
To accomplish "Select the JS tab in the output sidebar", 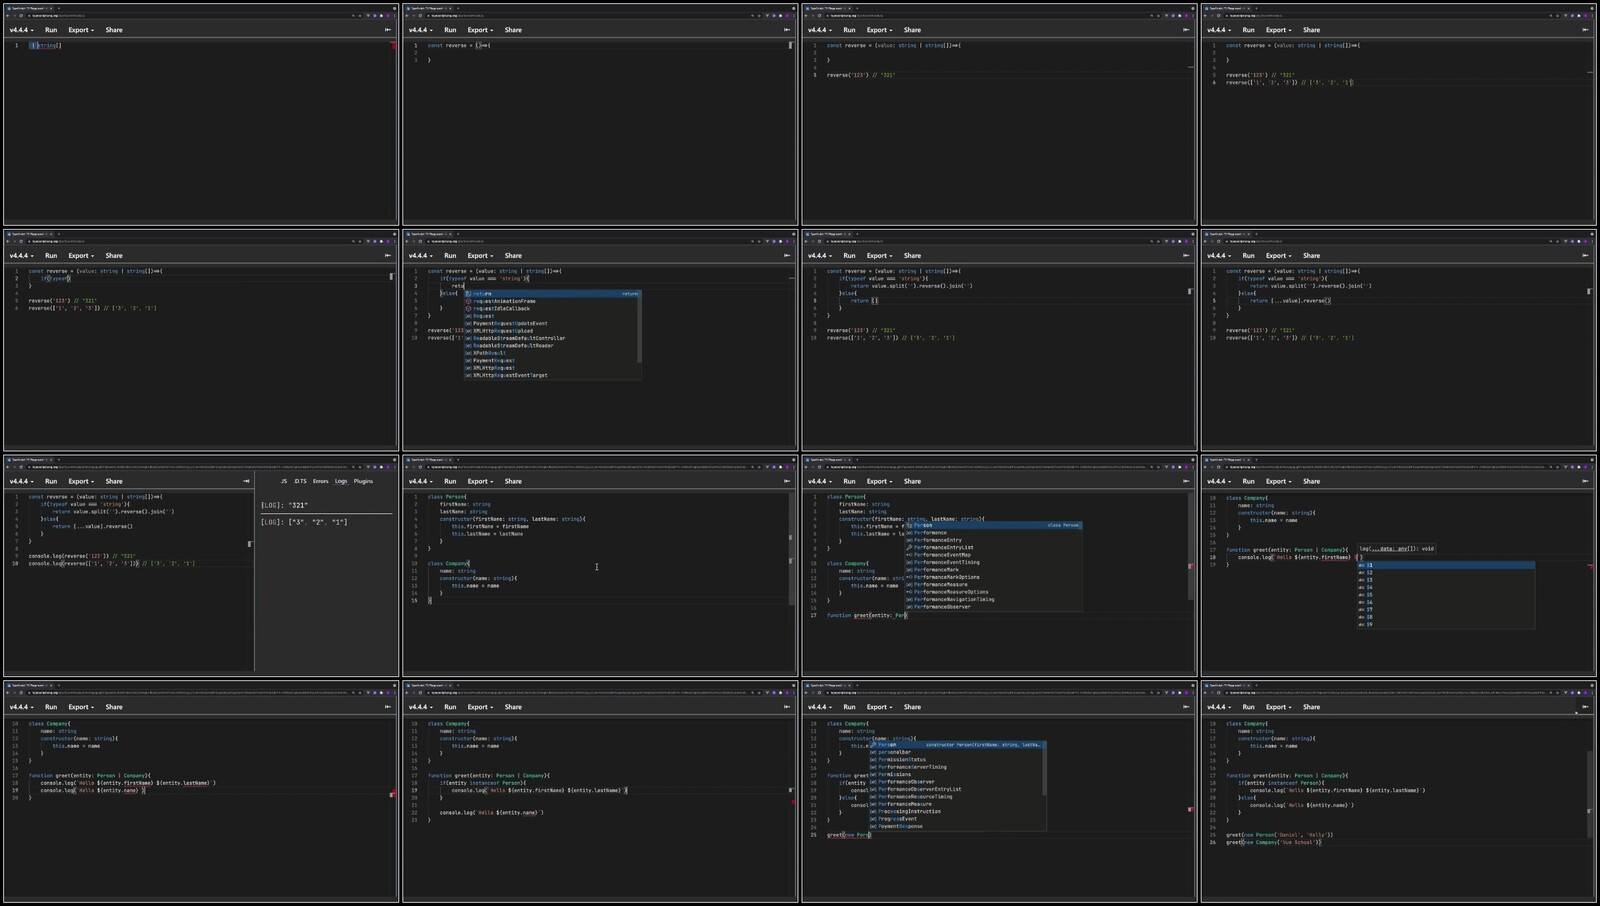I will 283,481.
